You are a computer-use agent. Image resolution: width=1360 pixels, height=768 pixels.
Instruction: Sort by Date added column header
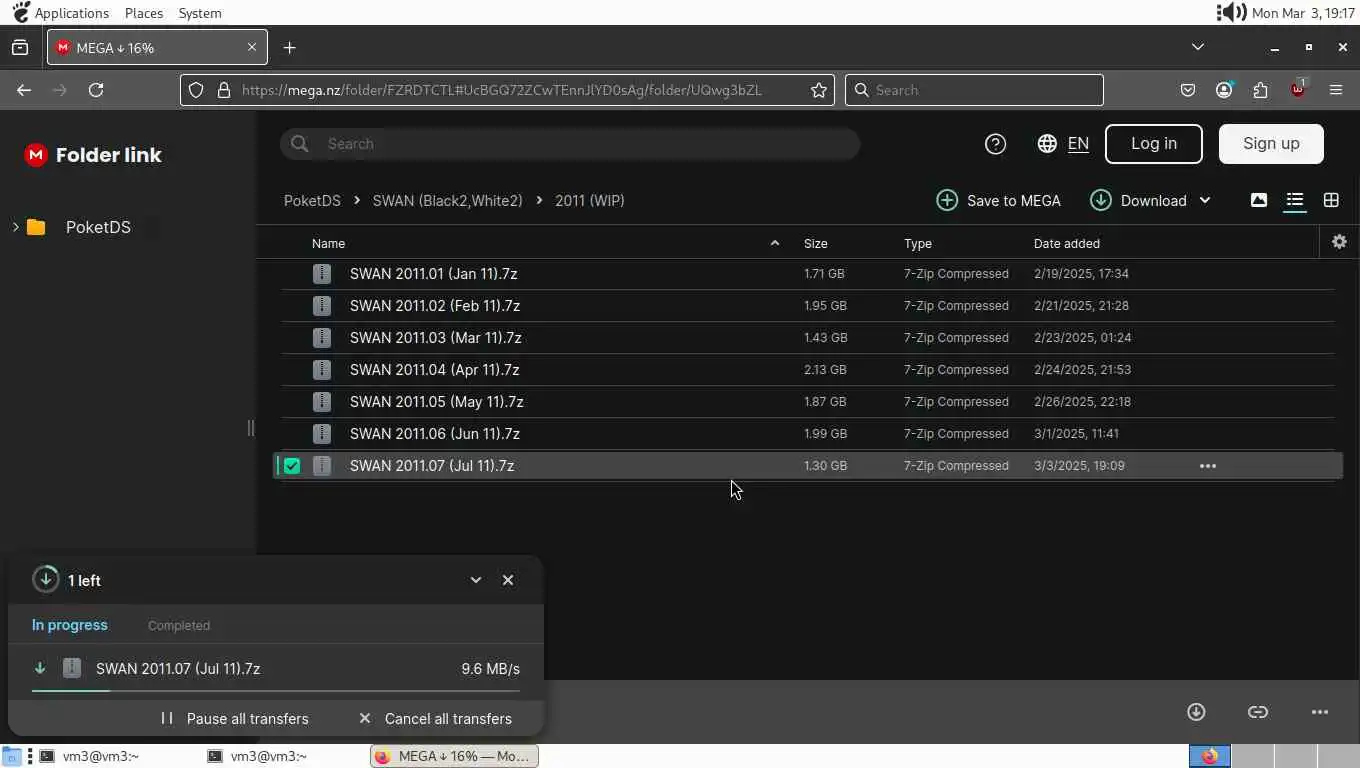coord(1067,243)
